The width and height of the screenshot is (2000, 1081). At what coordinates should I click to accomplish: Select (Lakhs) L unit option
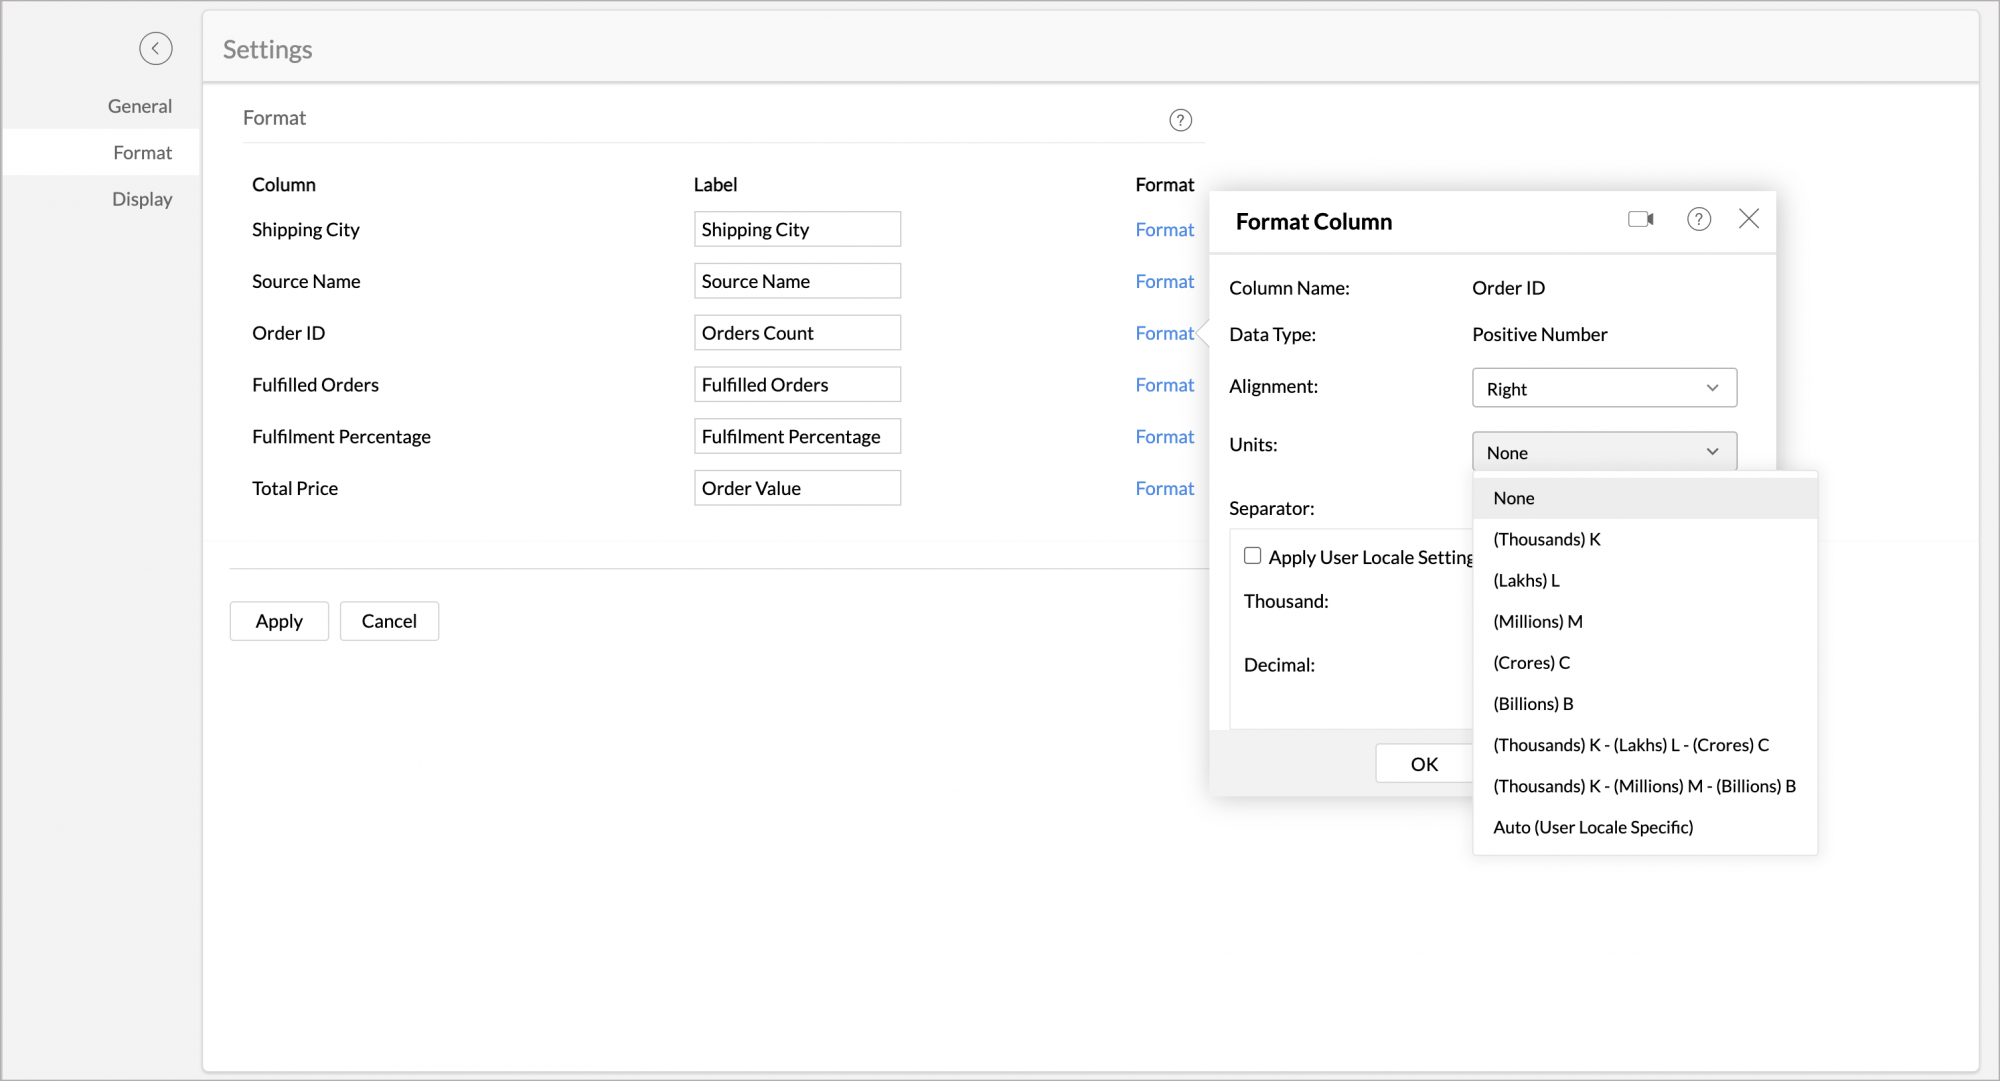tap(1526, 580)
